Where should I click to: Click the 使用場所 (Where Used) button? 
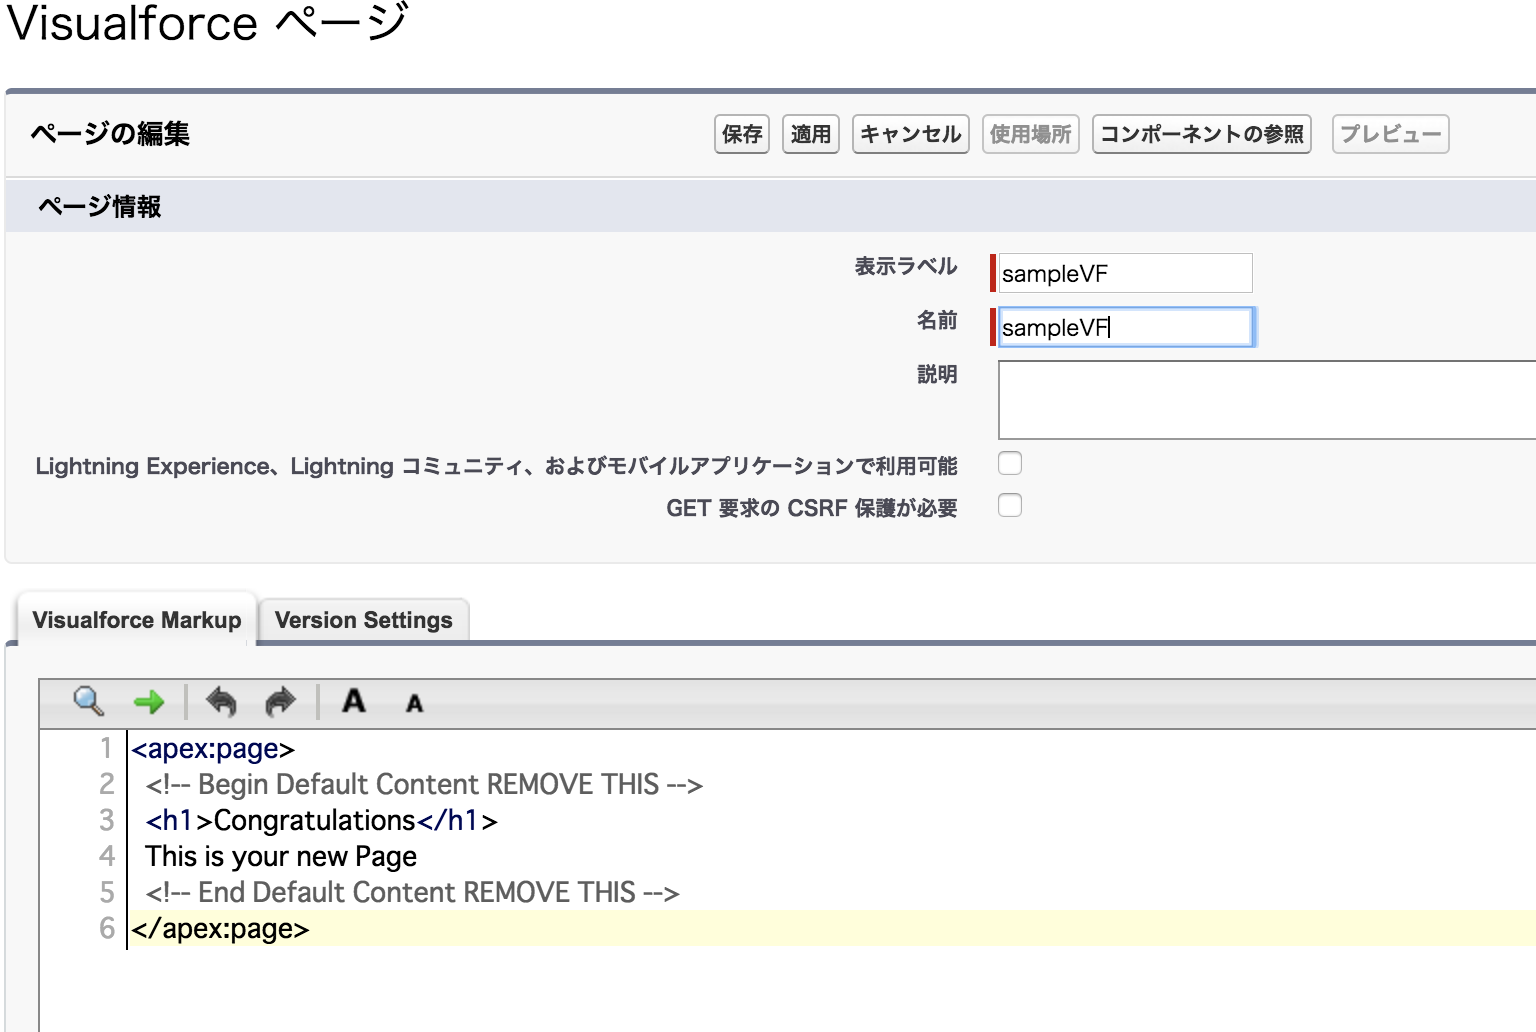(x=1030, y=134)
